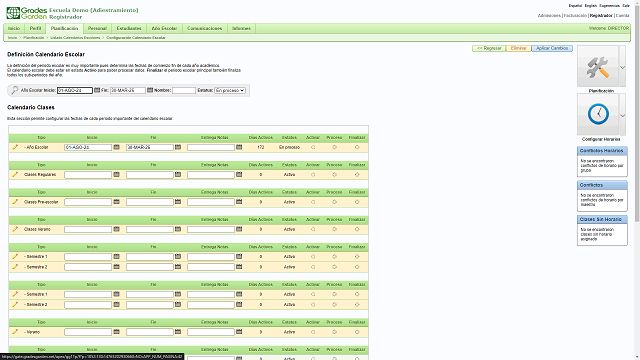Open Inicio calendar icon in Clases Verano row
The image size is (640, 360).
tap(116, 229)
